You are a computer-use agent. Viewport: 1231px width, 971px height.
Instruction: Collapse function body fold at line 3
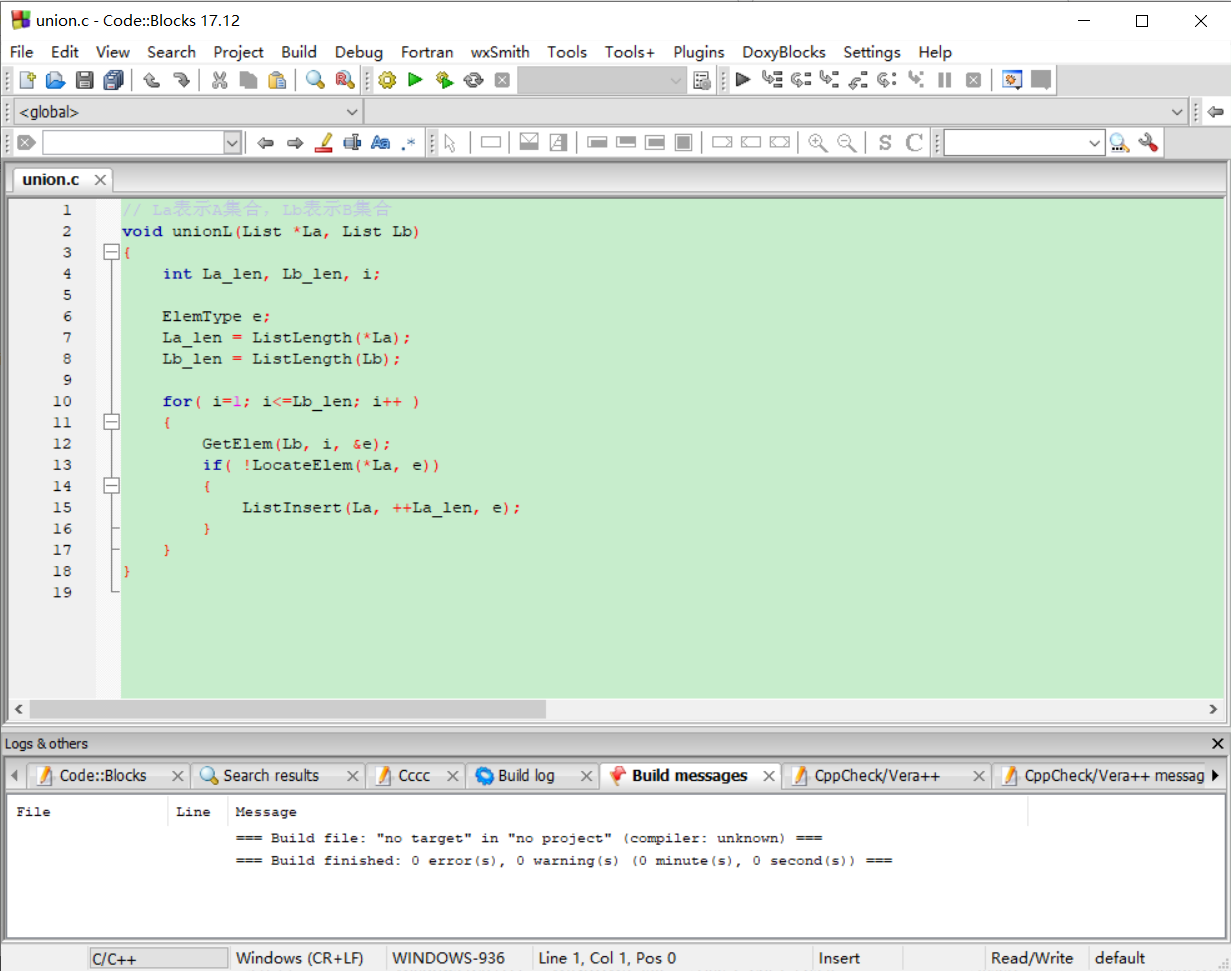click(111, 253)
